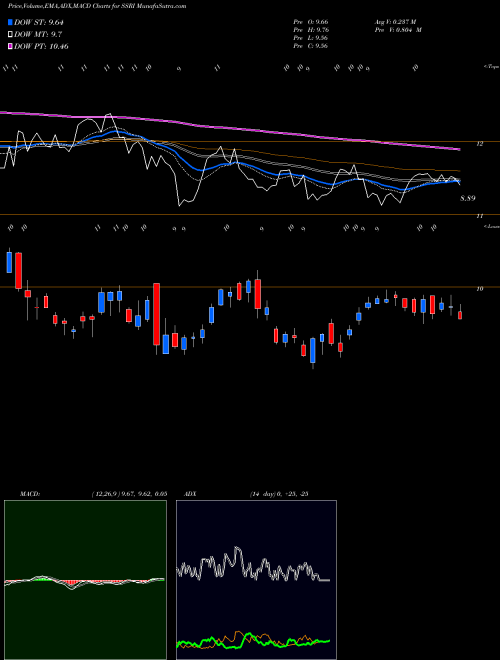Click the 12 price axis label
The width and height of the screenshot is (500, 660).
click(479, 144)
